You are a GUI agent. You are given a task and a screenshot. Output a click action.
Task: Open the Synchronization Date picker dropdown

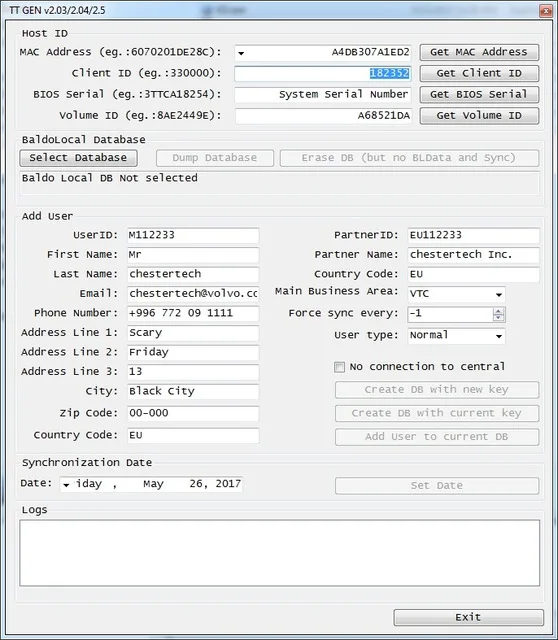(x=66, y=485)
